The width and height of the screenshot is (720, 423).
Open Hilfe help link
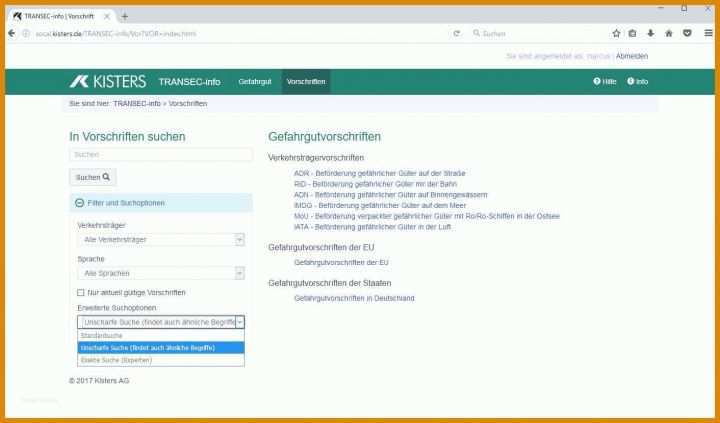605,82
